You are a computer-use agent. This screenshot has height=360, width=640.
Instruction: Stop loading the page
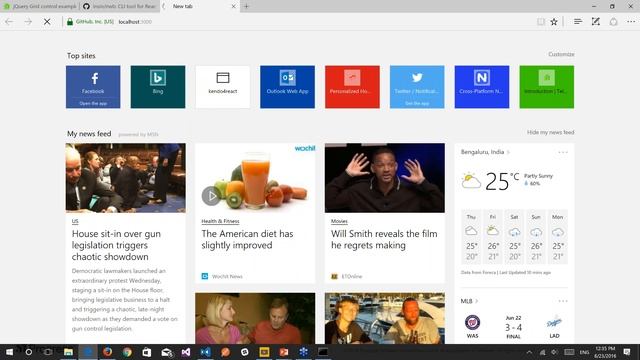click(47, 22)
